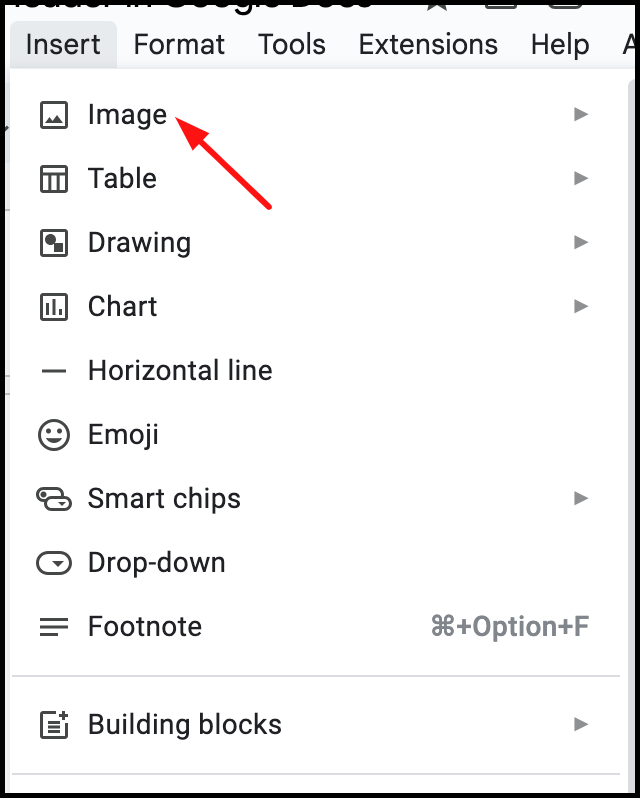Viewport: 640px width, 798px height.
Task: Click the Footnote lines icon
Action: click(x=53, y=626)
